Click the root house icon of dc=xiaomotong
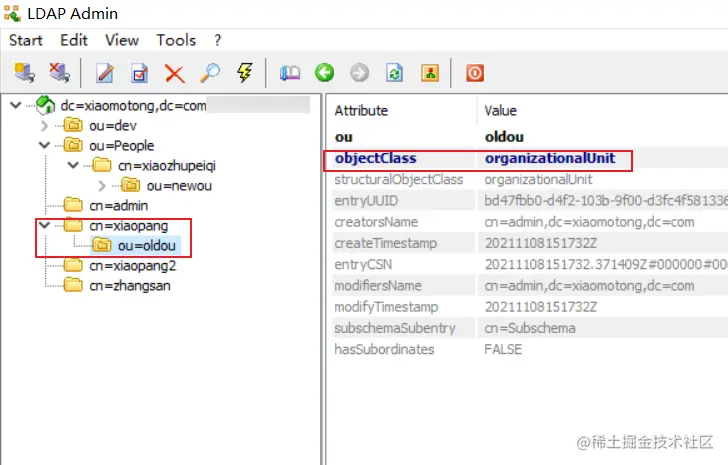728x465 pixels. coord(46,105)
